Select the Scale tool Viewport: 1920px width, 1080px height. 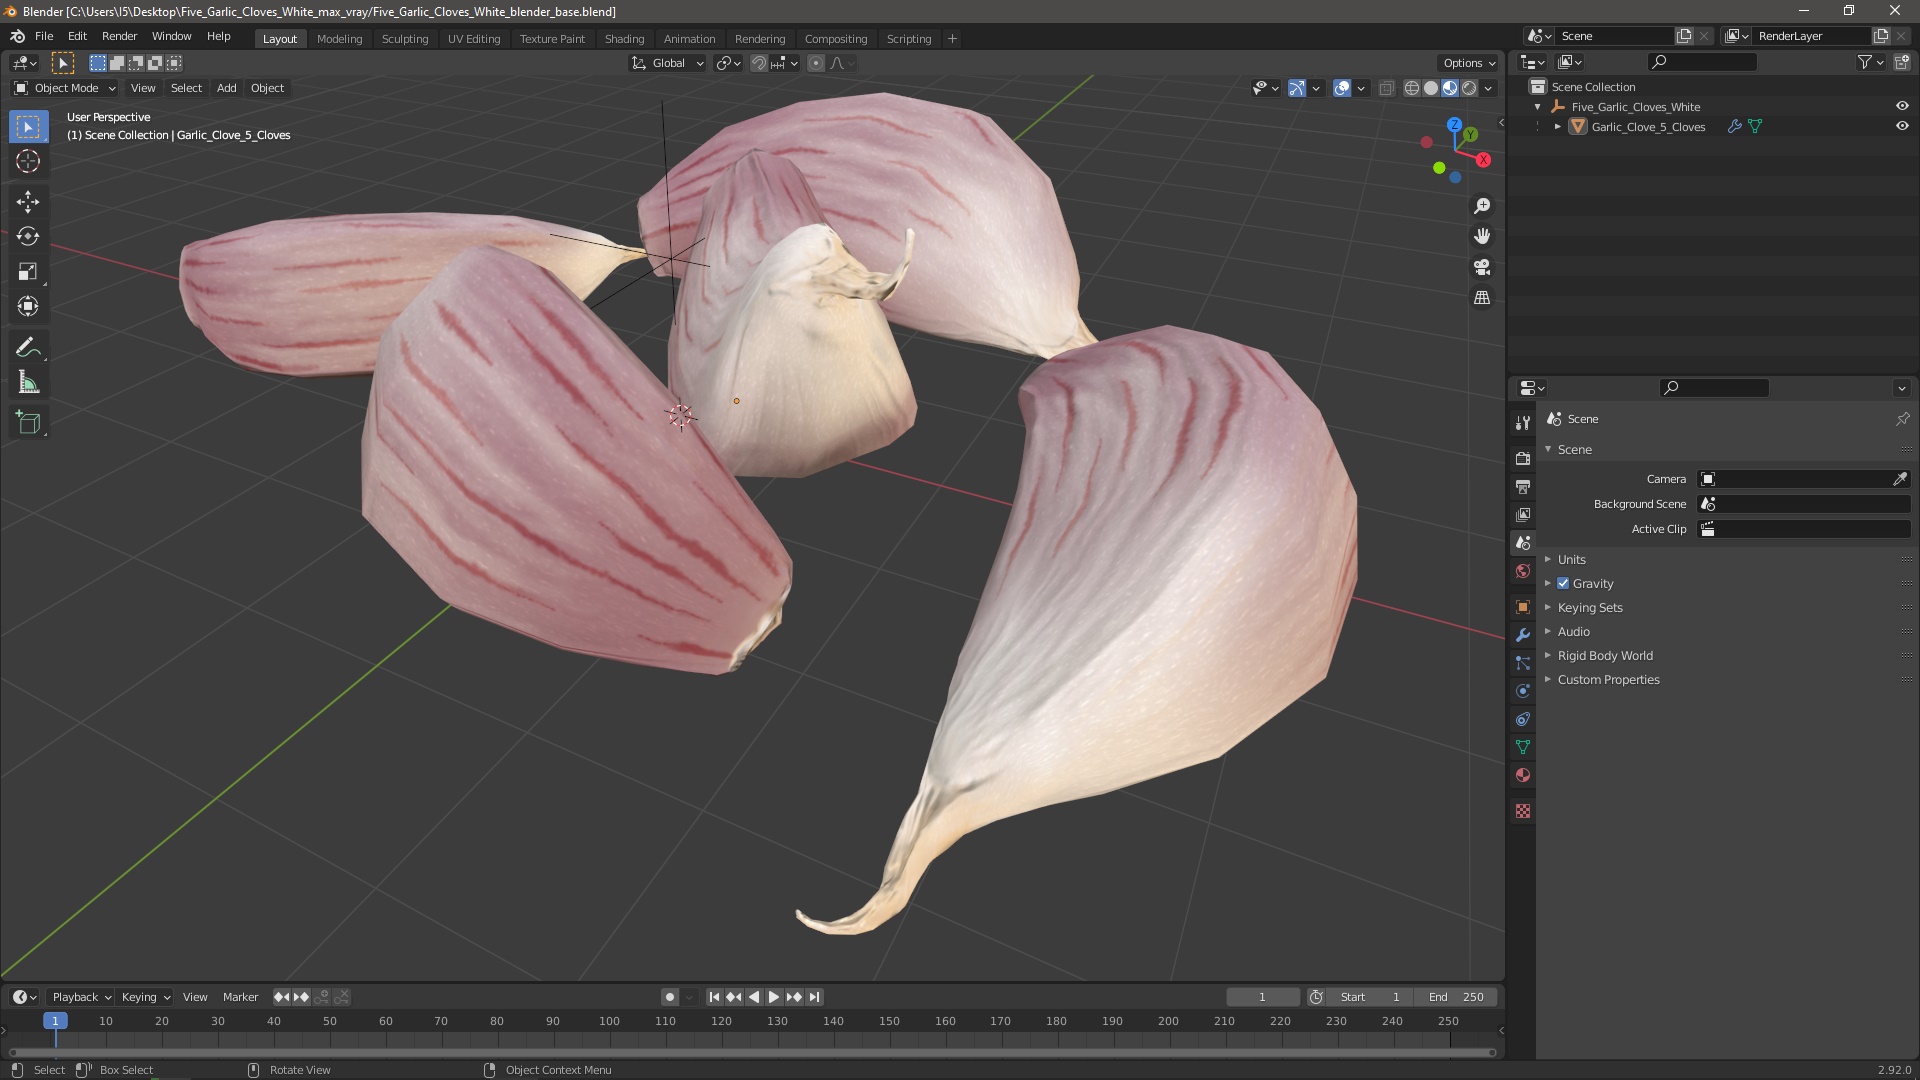[x=28, y=272]
